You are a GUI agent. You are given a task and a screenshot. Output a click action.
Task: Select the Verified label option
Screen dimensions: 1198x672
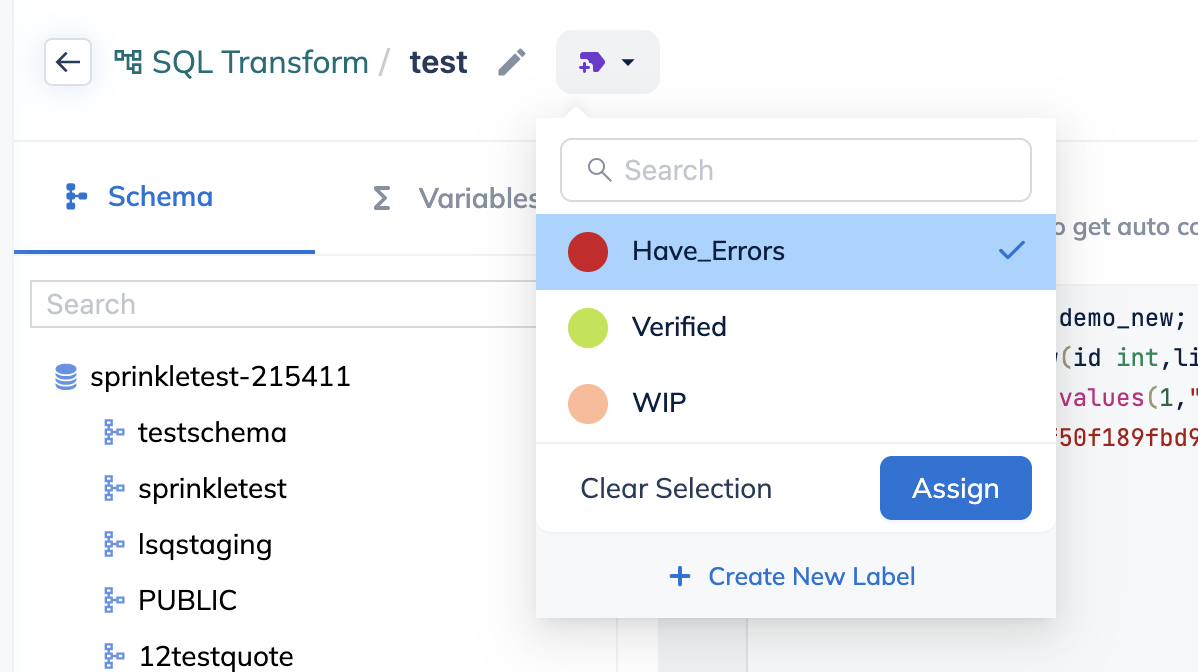tap(795, 328)
